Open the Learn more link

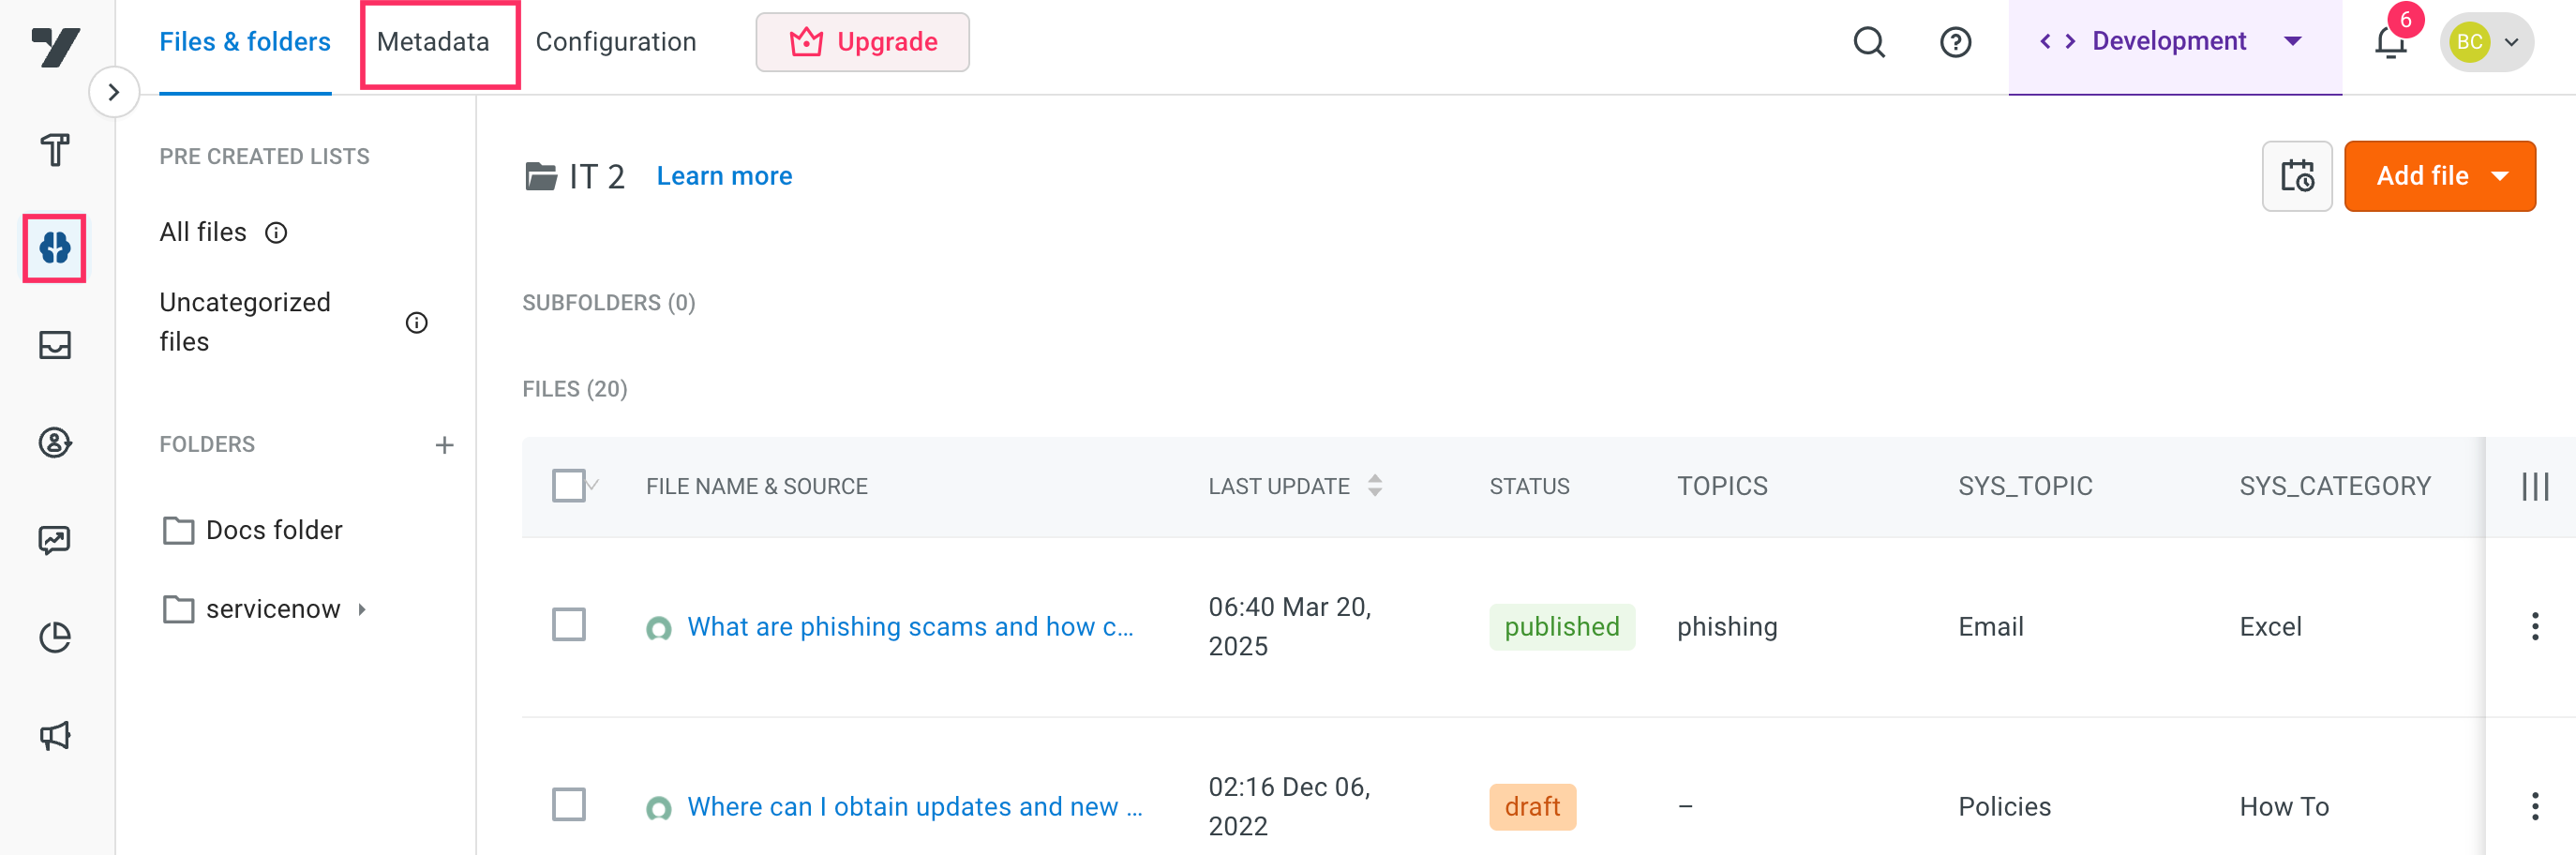click(724, 176)
